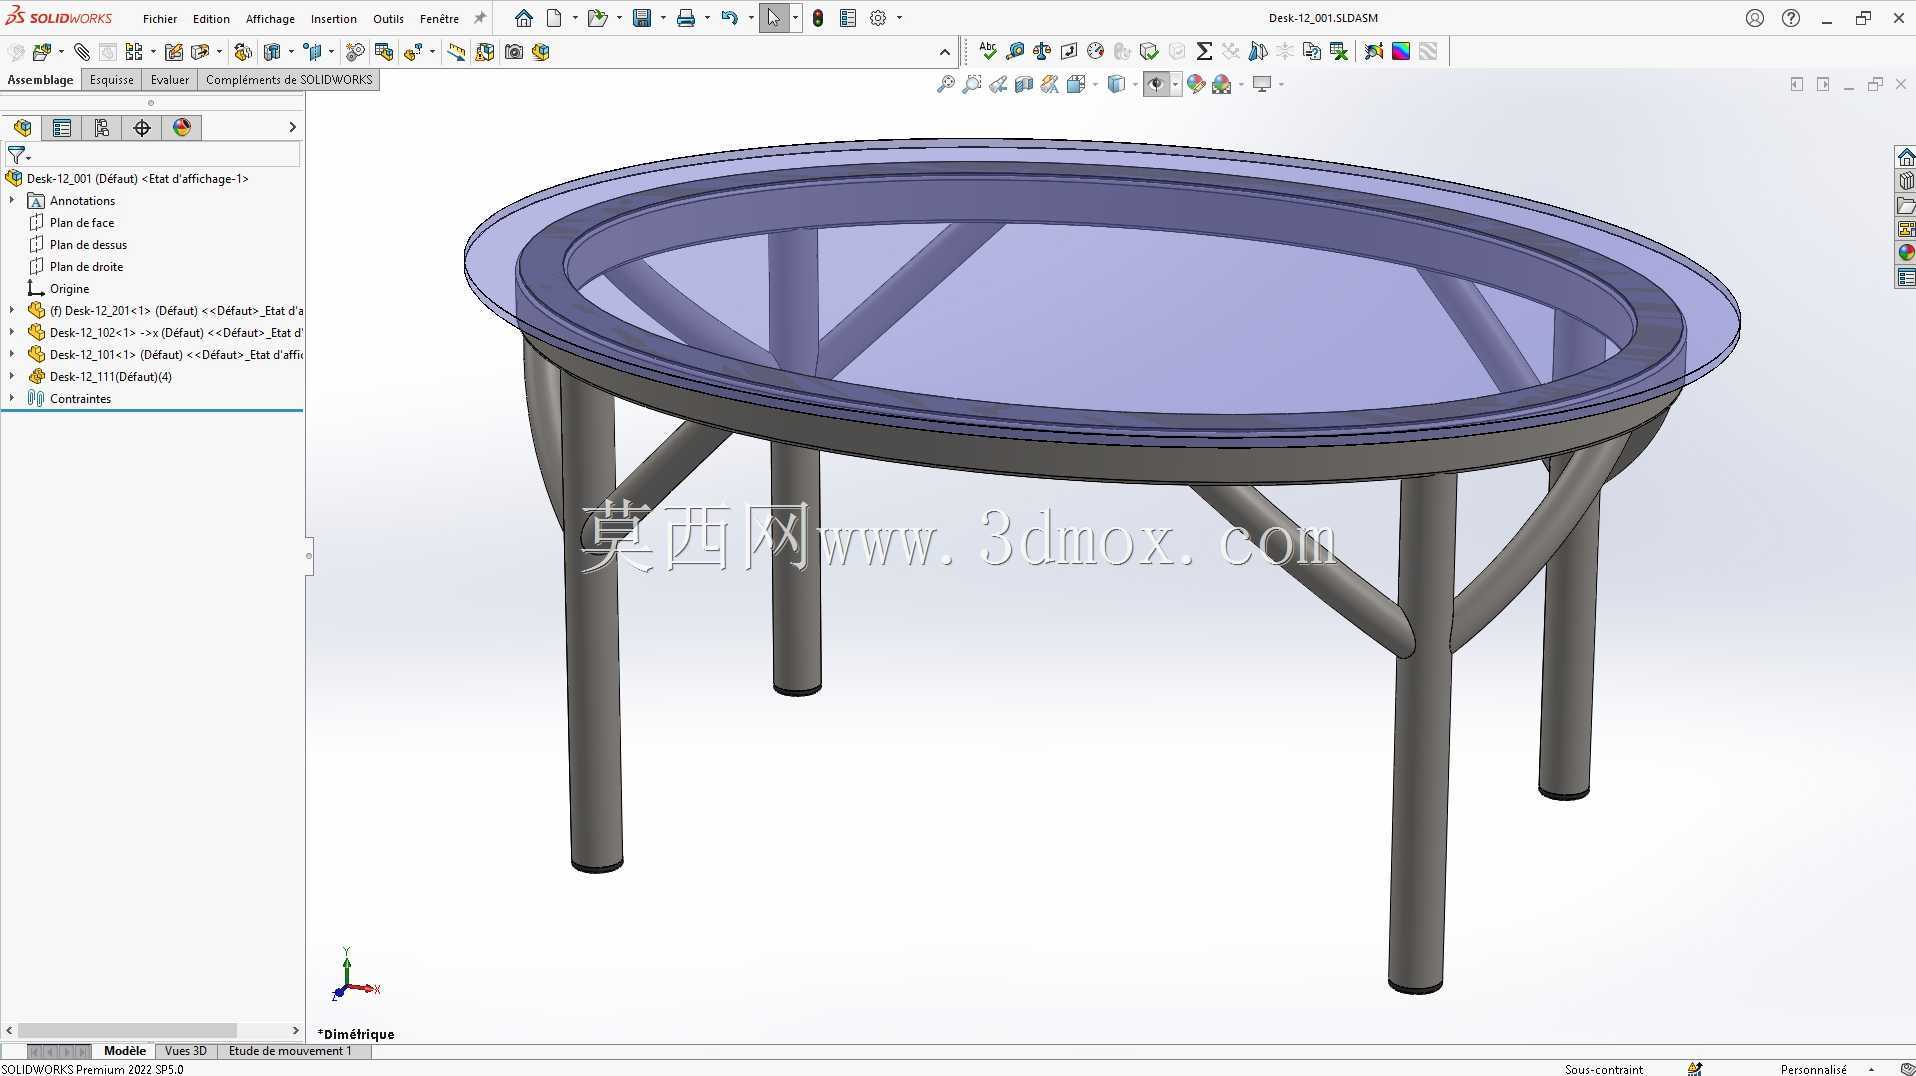The image size is (1916, 1076).
Task: Select Origine in the feature tree
Action: coord(69,289)
